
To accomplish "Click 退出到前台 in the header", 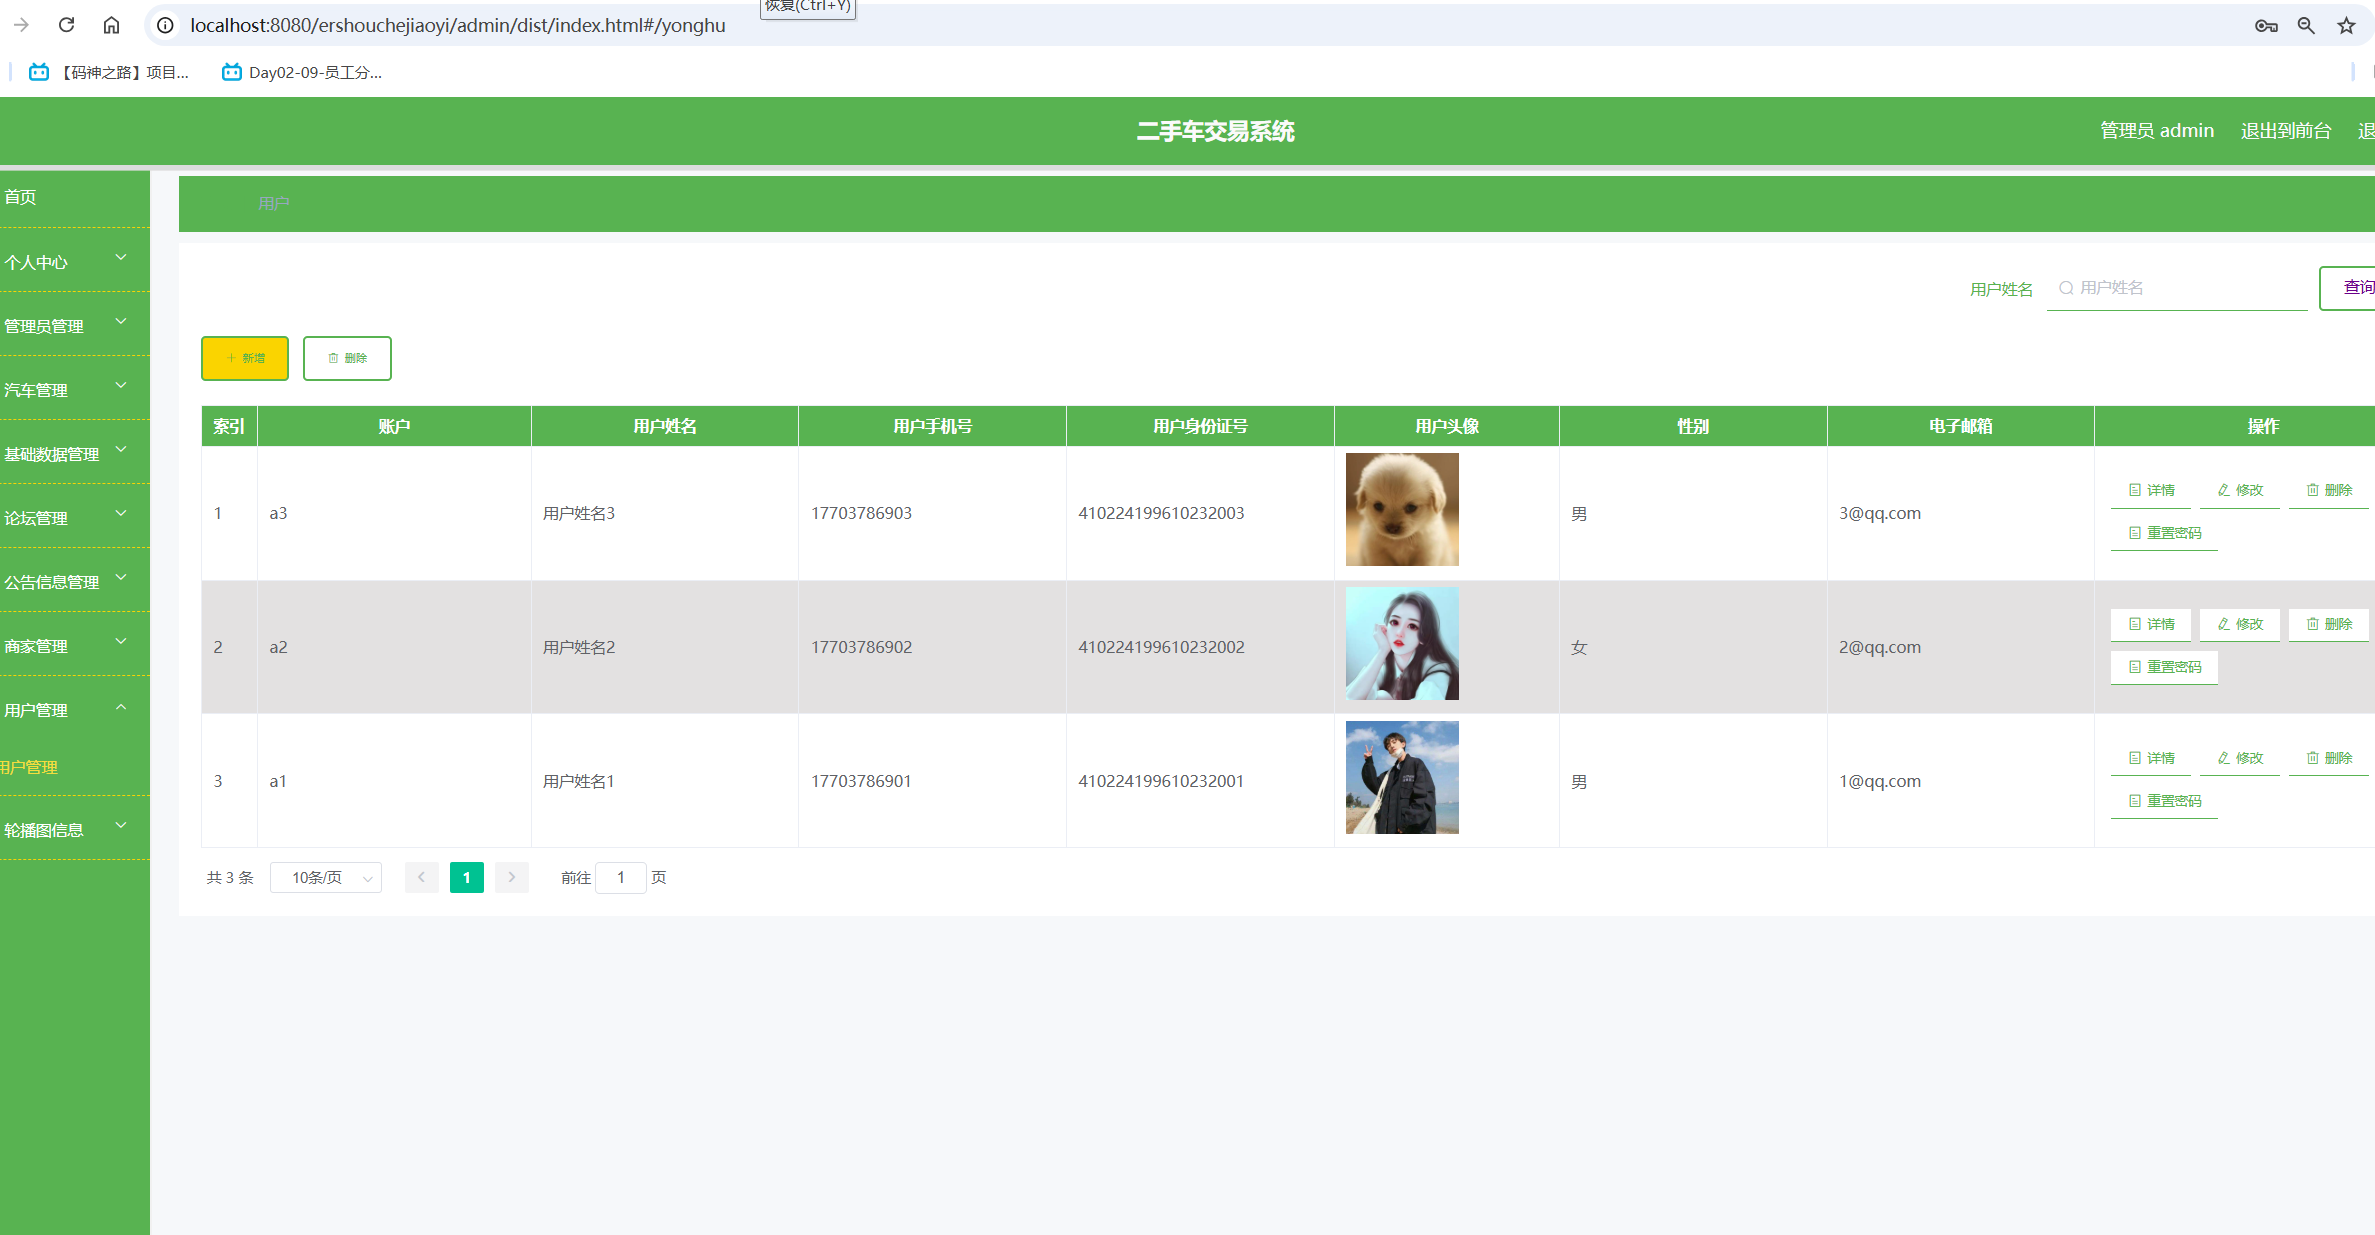I will [2285, 131].
